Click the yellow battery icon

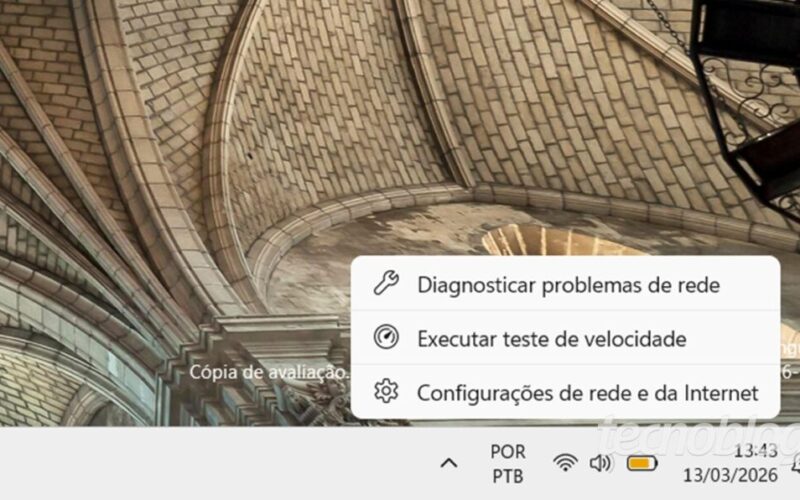[x=642, y=463]
